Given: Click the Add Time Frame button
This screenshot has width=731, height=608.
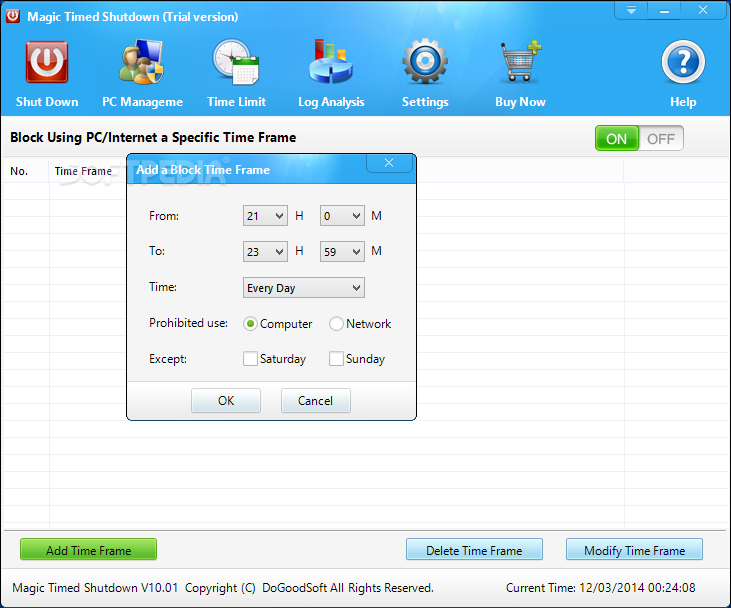Looking at the screenshot, I should point(89,550).
